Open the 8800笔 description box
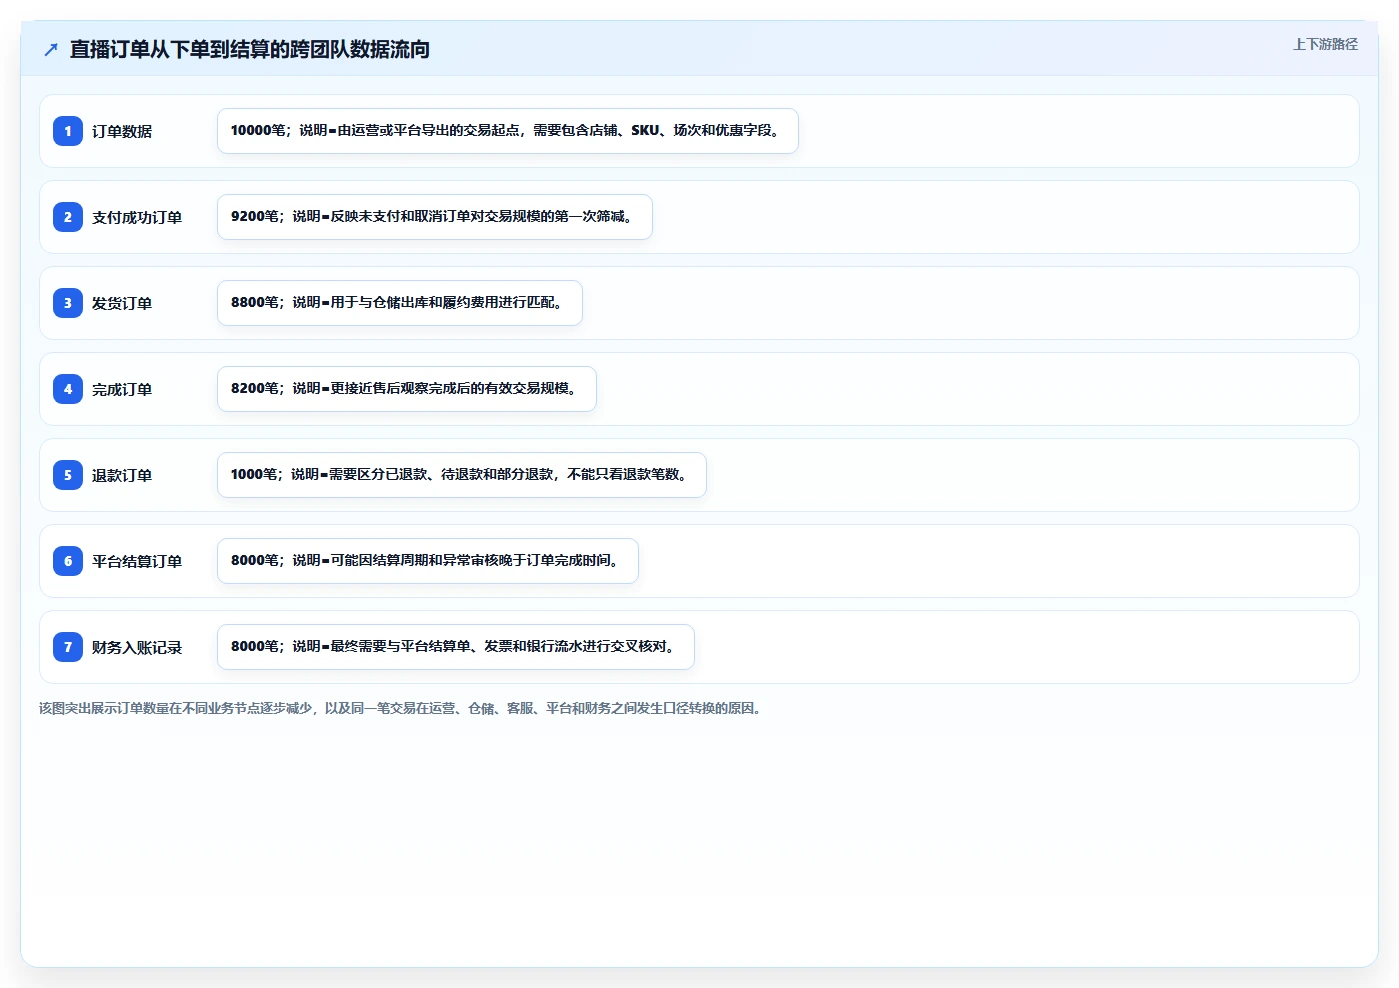 click(400, 303)
